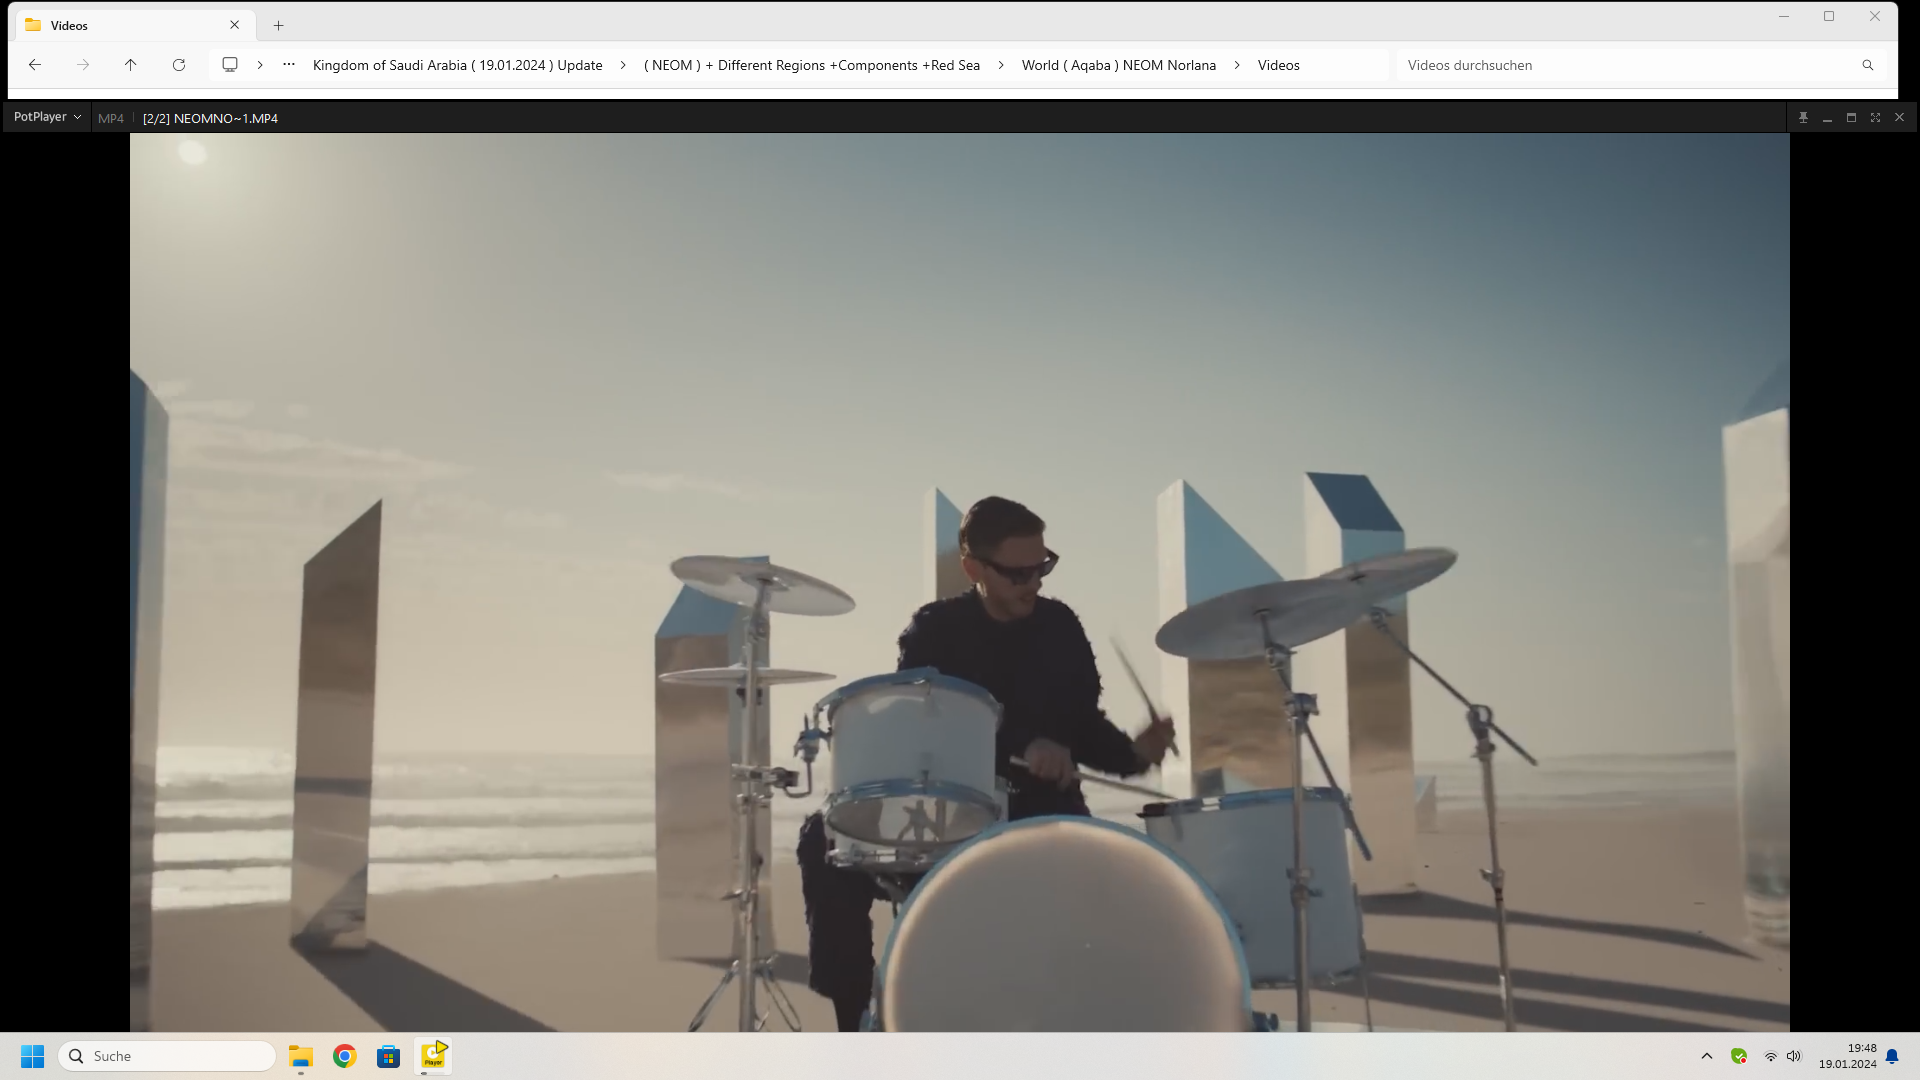This screenshot has height=1080, width=1920.
Task: Go forward in File Explorer
Action: 83,65
